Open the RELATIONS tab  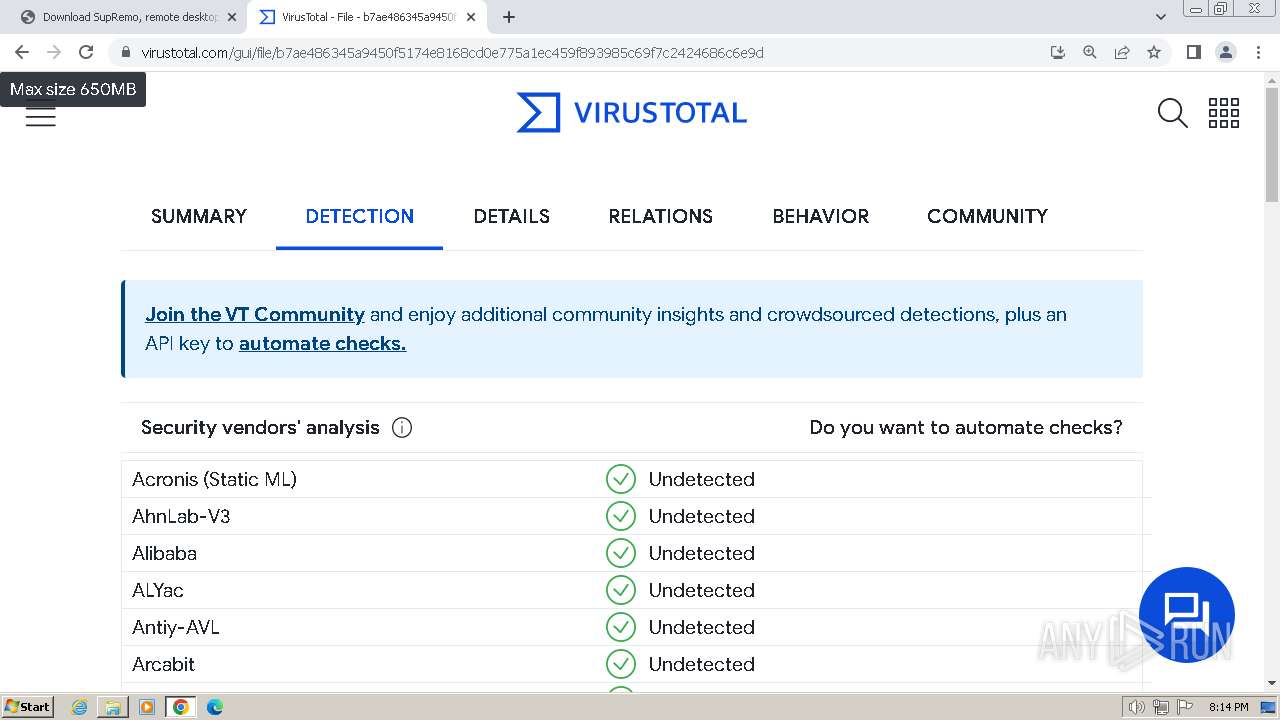[x=661, y=216]
